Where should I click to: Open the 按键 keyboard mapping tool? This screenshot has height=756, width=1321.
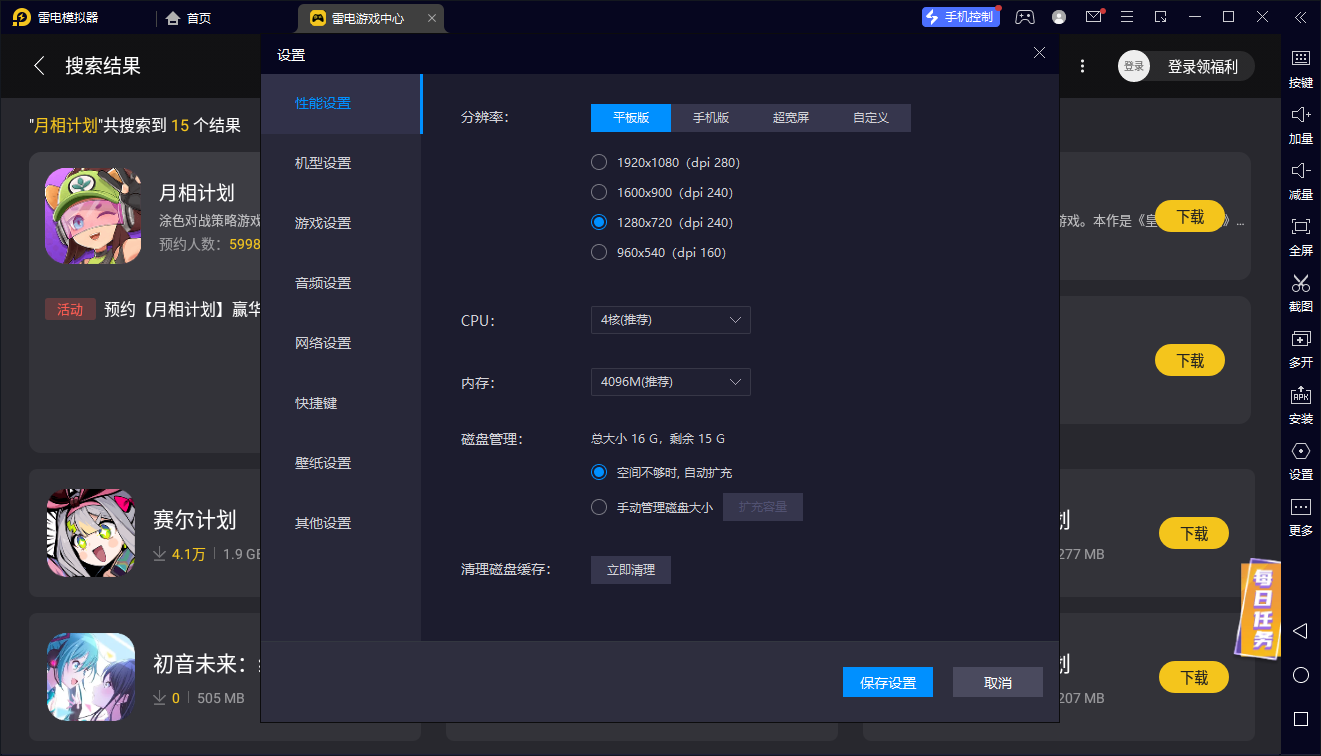click(x=1300, y=68)
